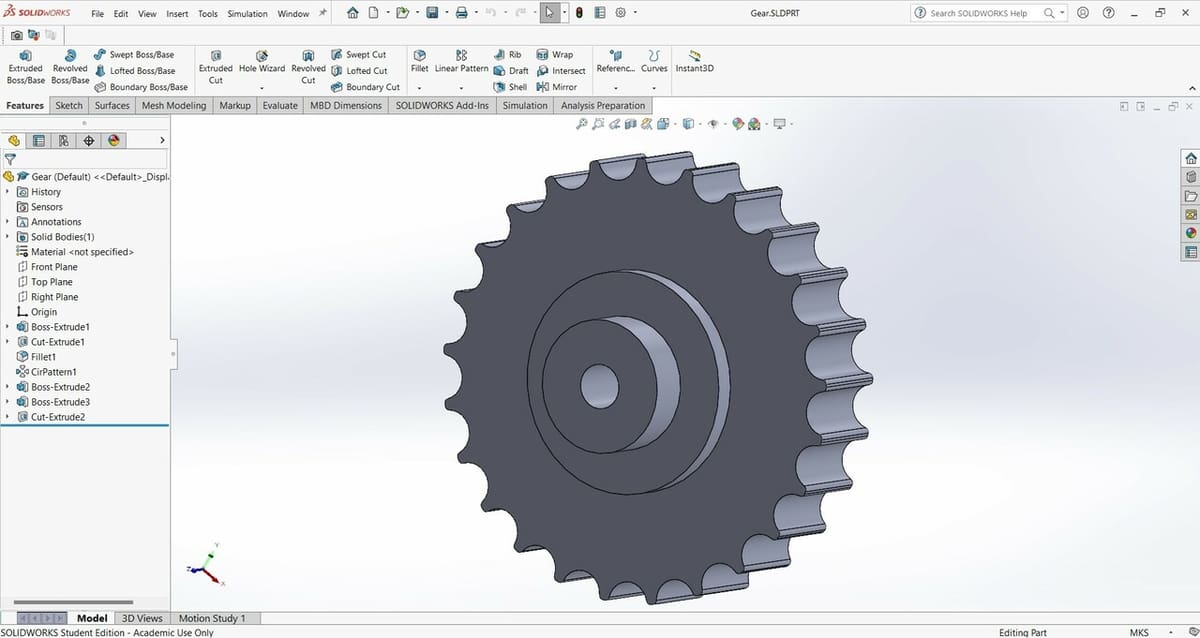This screenshot has height=638, width=1200.
Task: Apply the Fillet tool
Action: point(420,62)
